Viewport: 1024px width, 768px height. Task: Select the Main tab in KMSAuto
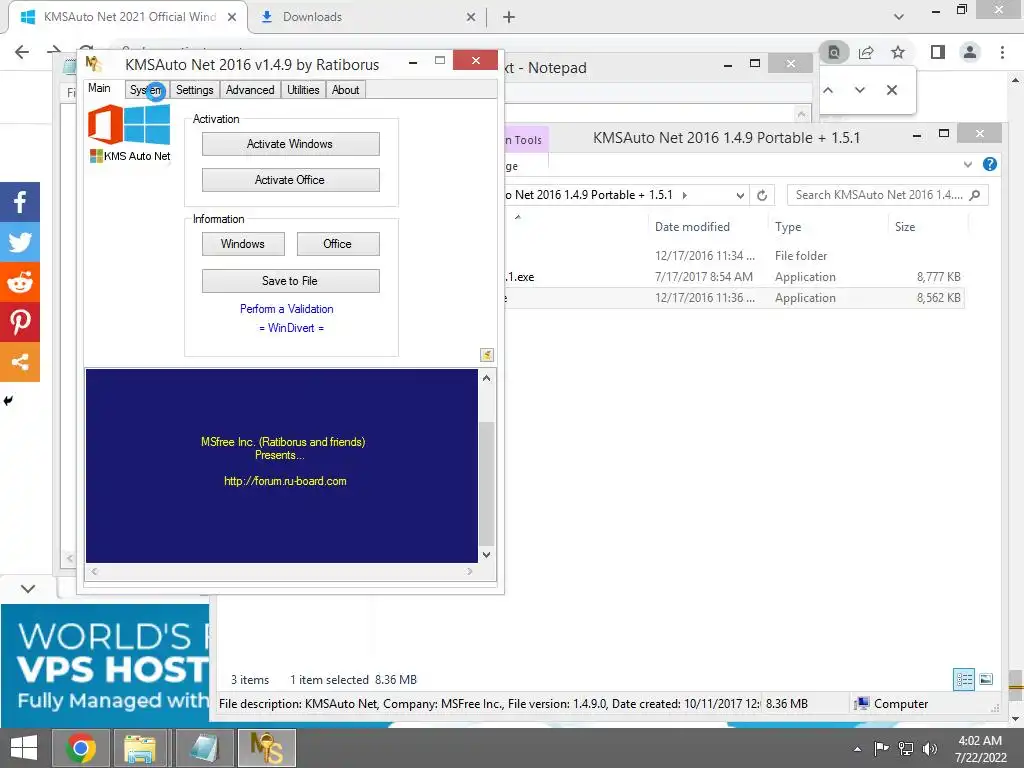(x=100, y=88)
